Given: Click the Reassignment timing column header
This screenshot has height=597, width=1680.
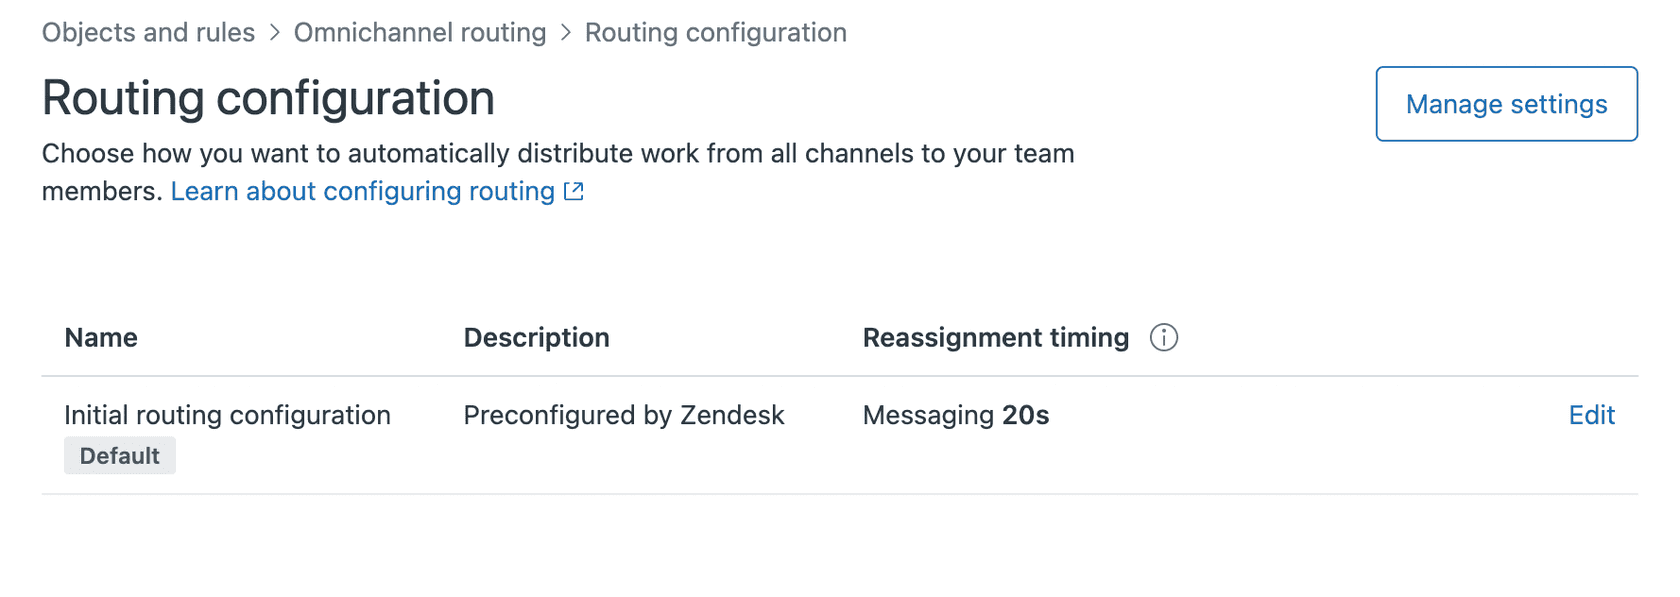Looking at the screenshot, I should click(997, 338).
